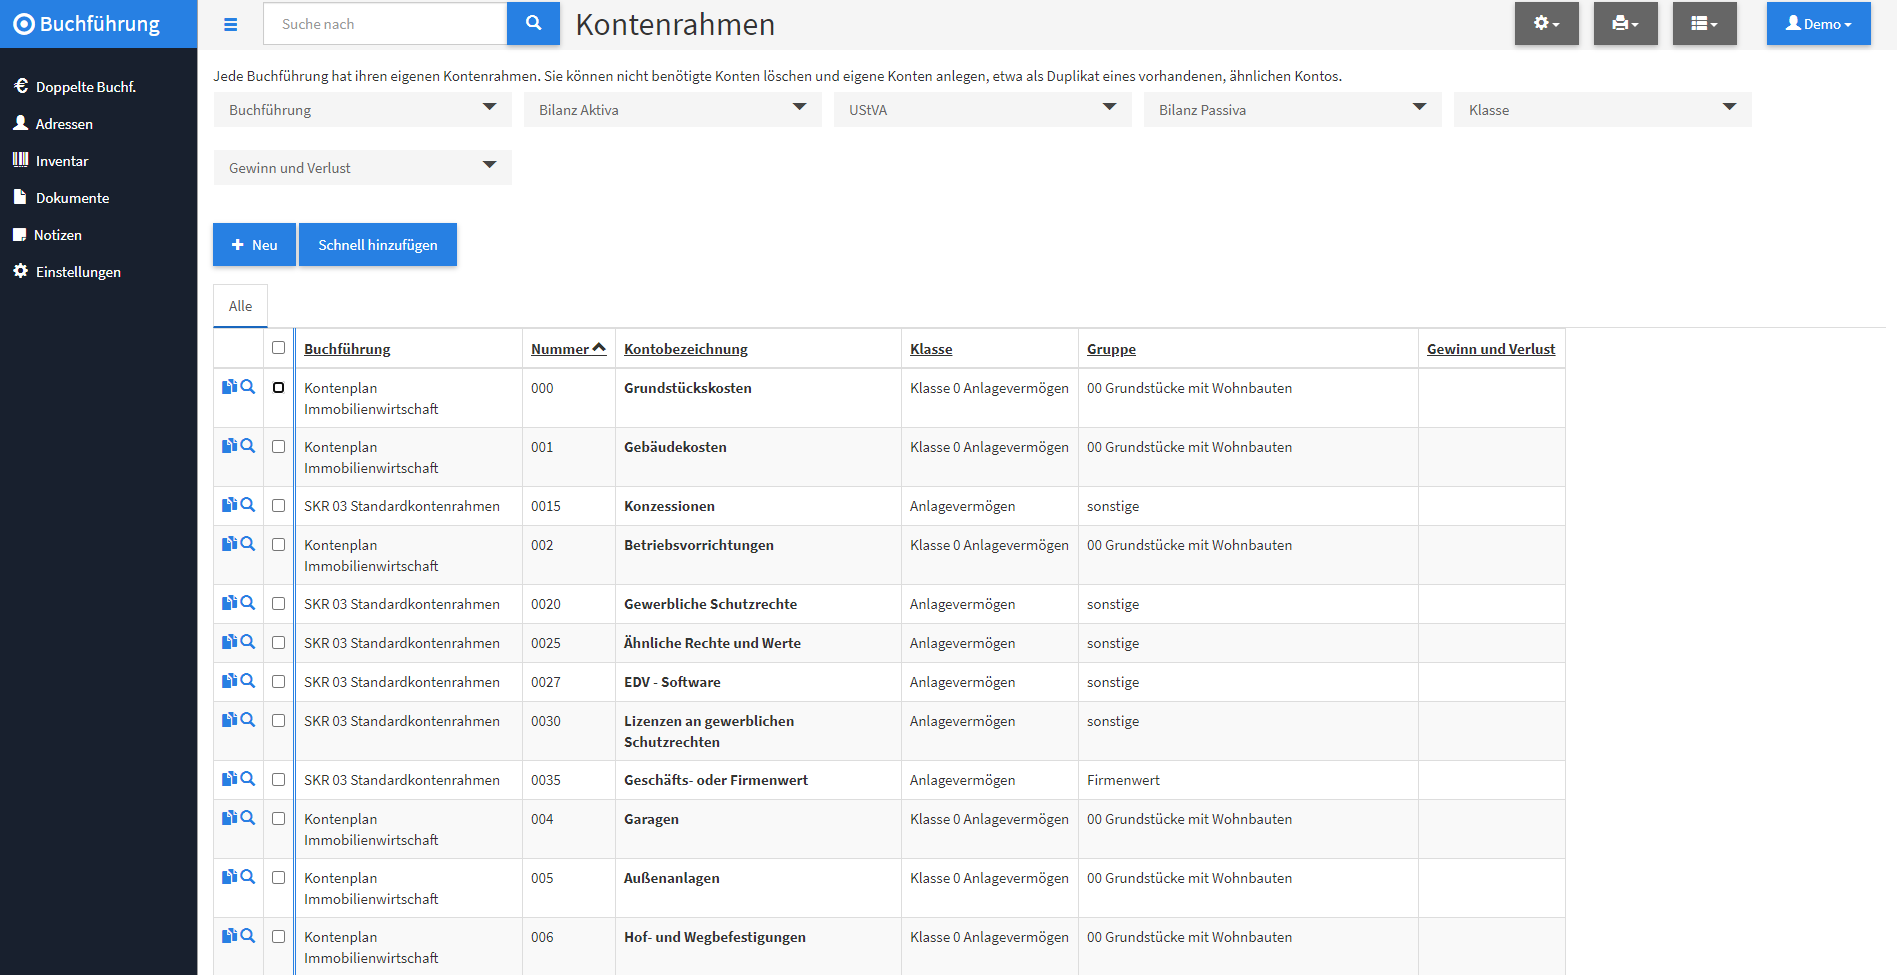This screenshot has width=1897, height=975.
Task: Sort table by Kontobezeichnung column
Action: 686,349
